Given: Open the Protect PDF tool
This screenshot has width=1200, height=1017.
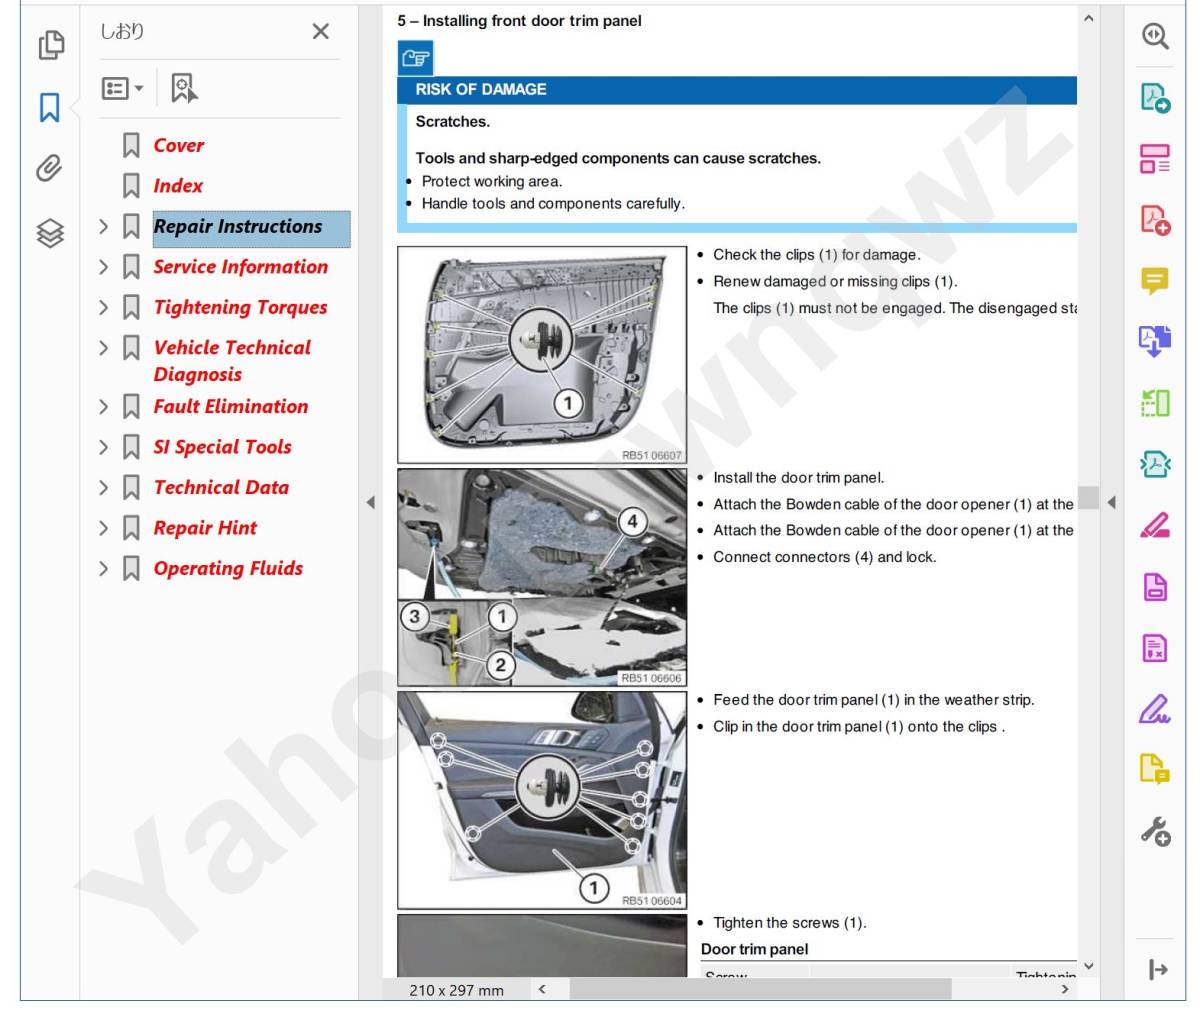Looking at the screenshot, I should 1155,587.
